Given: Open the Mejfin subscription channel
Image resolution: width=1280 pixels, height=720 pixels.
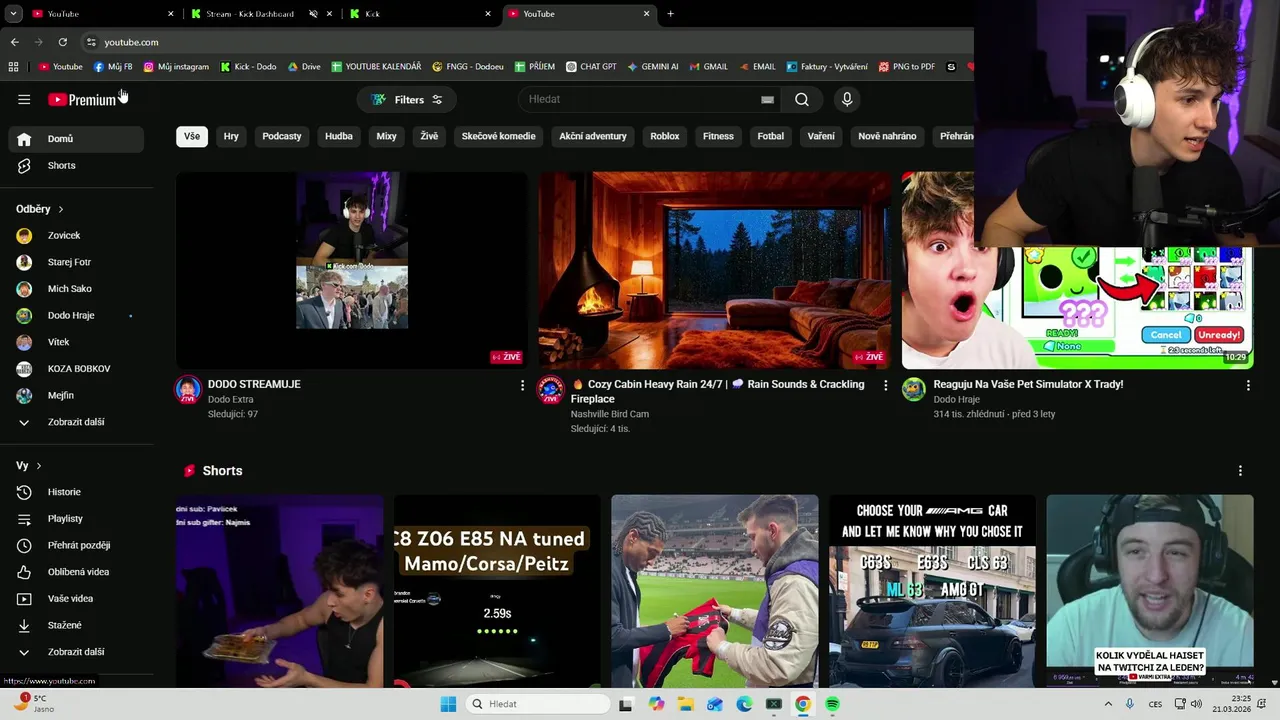Looking at the screenshot, I should (x=76, y=396).
